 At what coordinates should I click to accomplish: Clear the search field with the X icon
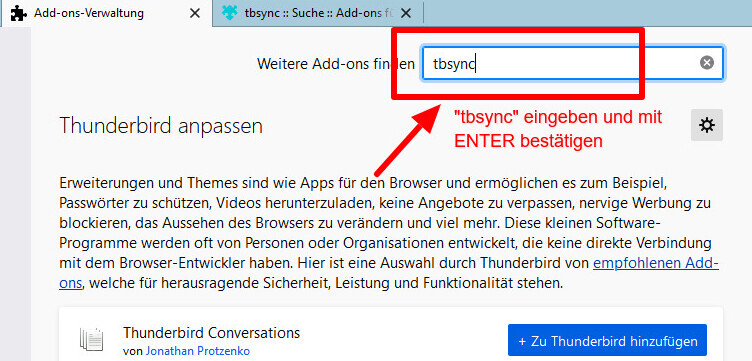(x=706, y=63)
